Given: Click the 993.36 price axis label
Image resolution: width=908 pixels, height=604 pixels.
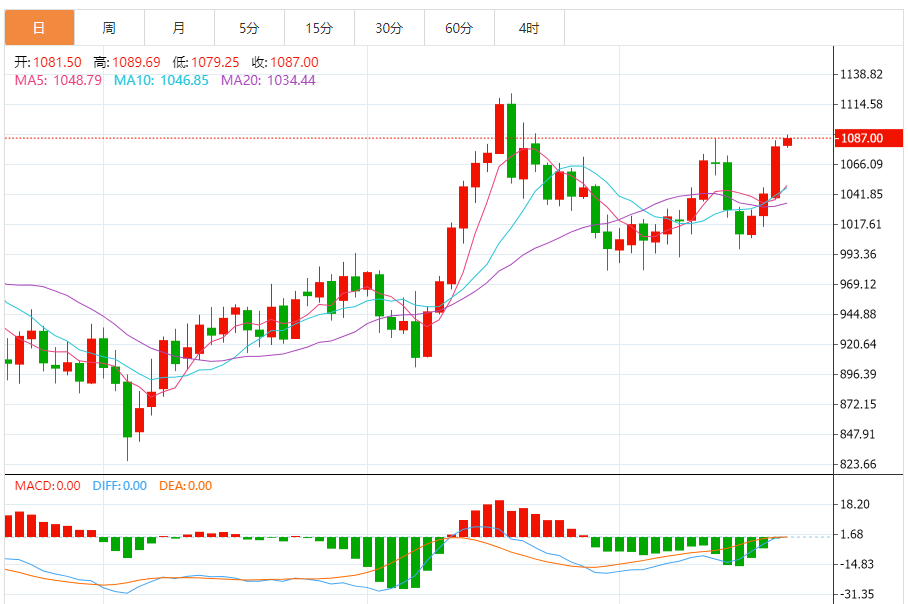Looking at the screenshot, I should pos(858,254).
